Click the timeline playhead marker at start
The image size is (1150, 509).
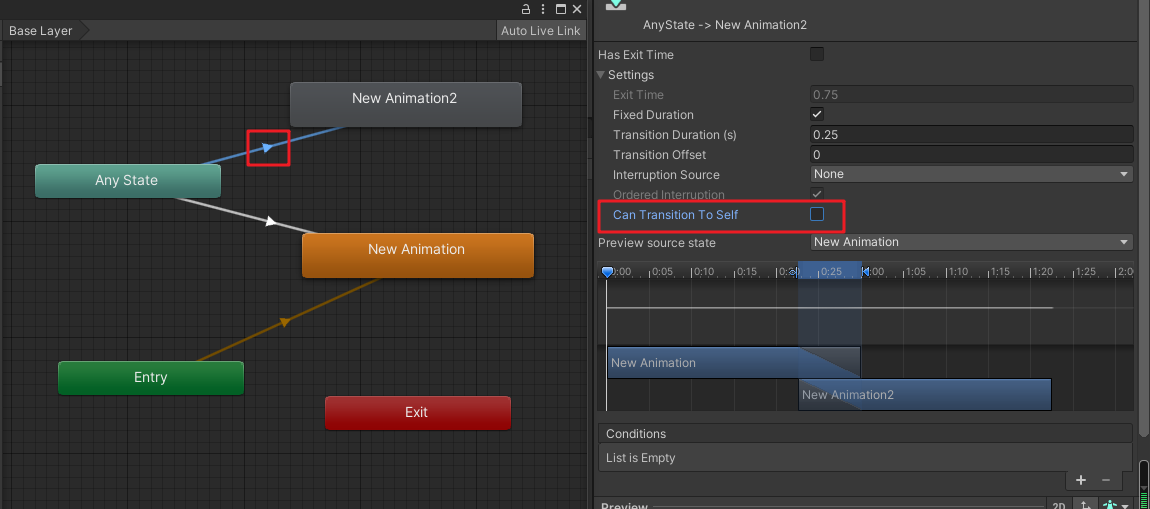(607, 272)
